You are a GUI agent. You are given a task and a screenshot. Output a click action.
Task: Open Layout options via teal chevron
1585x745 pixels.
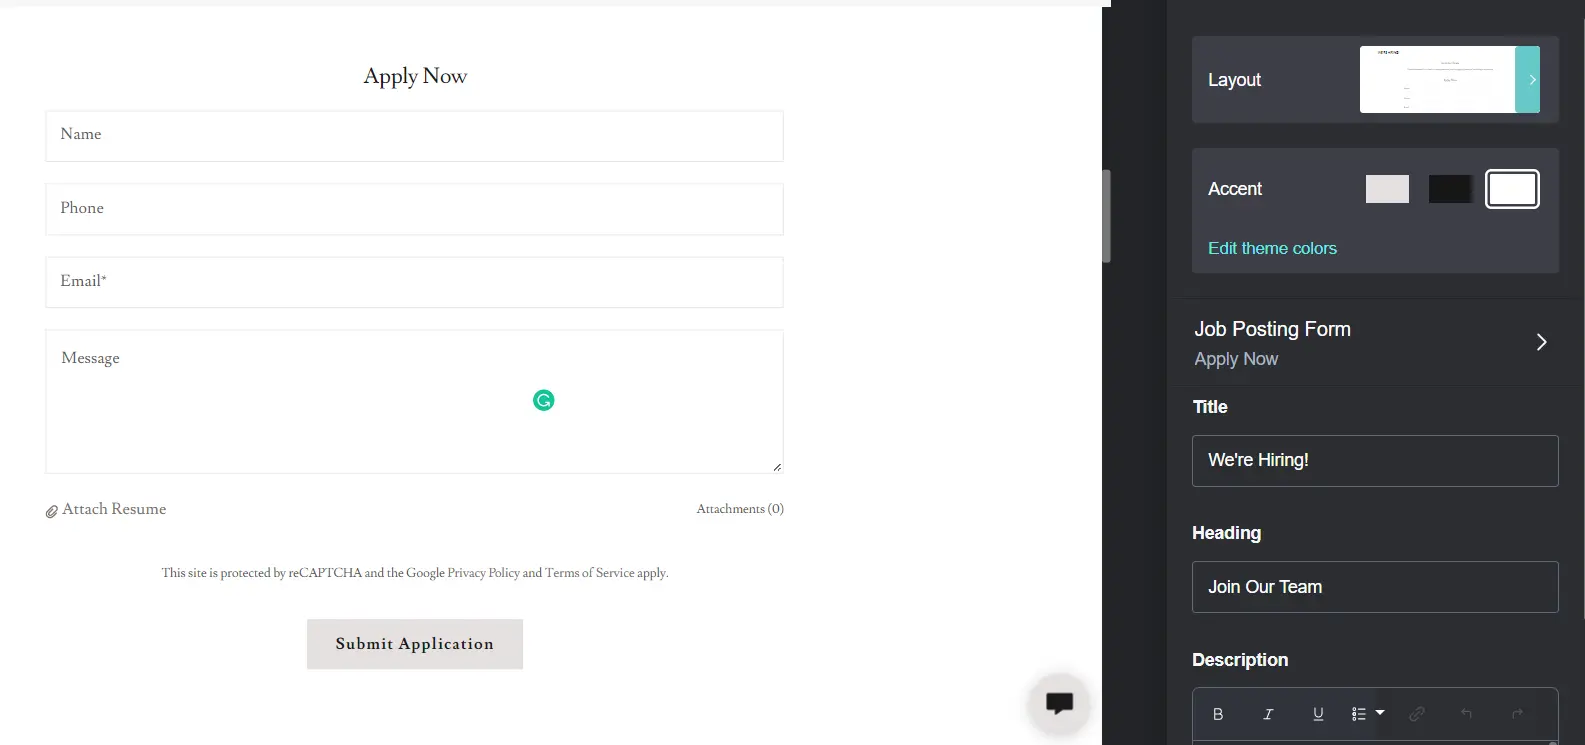1529,80
